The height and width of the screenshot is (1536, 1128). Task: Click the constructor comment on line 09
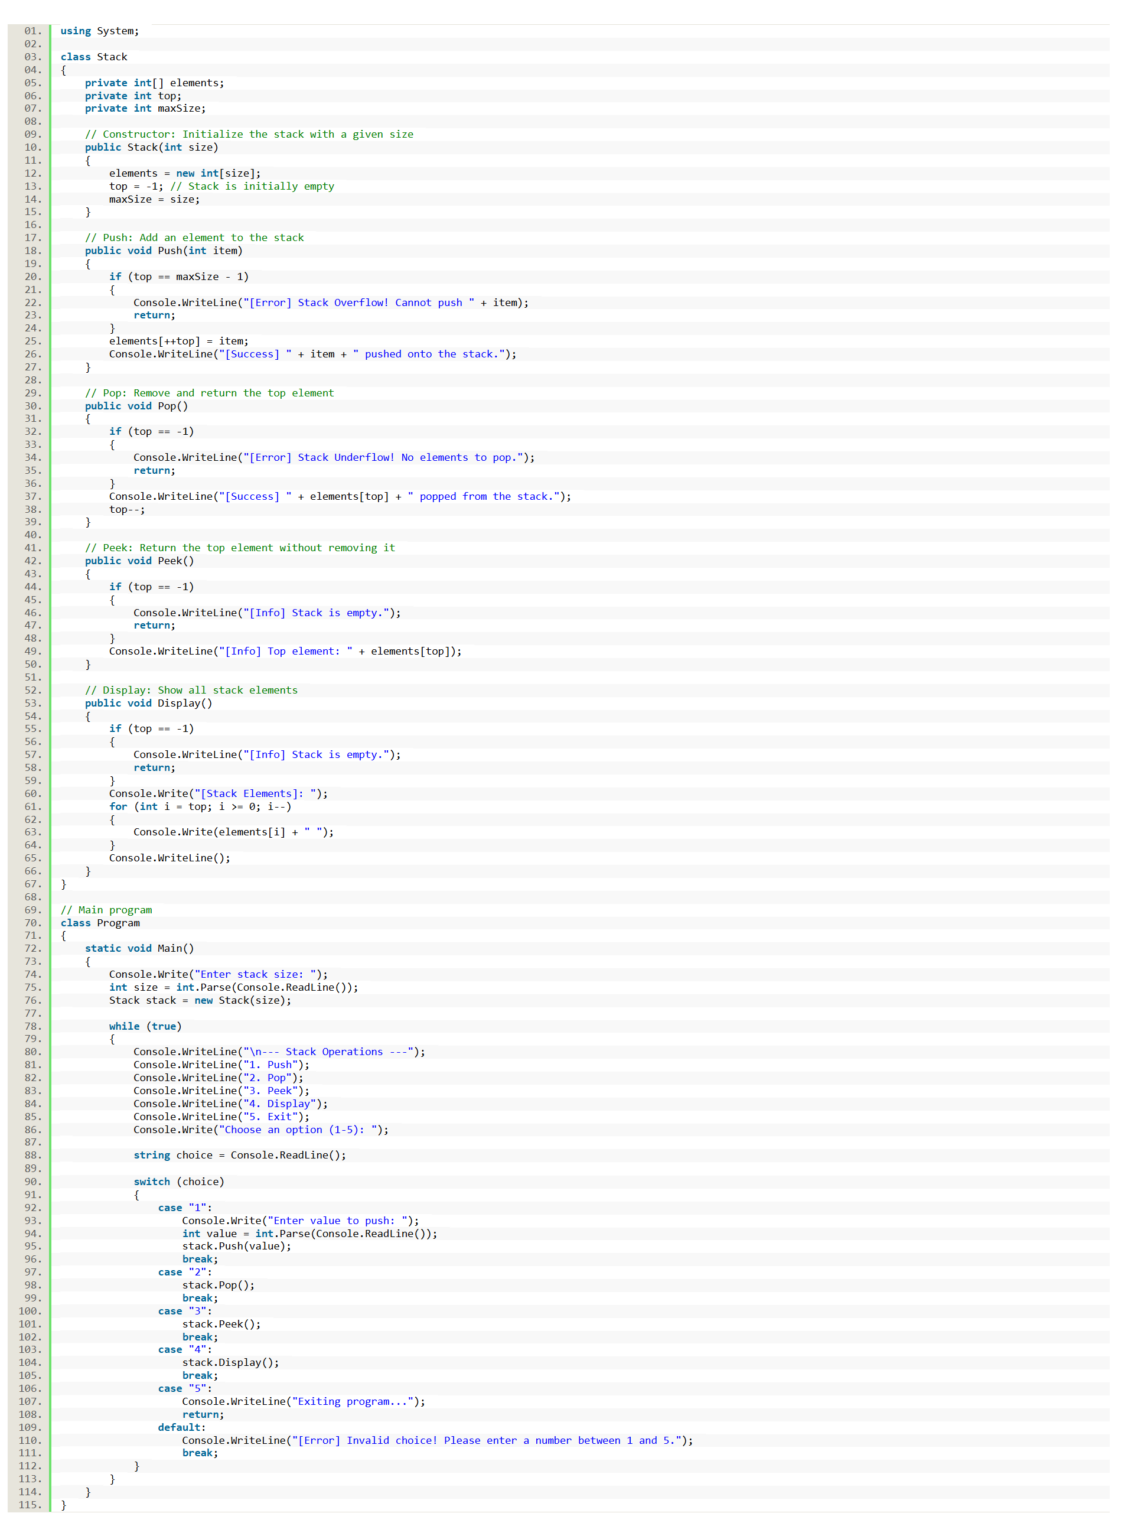coord(250,134)
